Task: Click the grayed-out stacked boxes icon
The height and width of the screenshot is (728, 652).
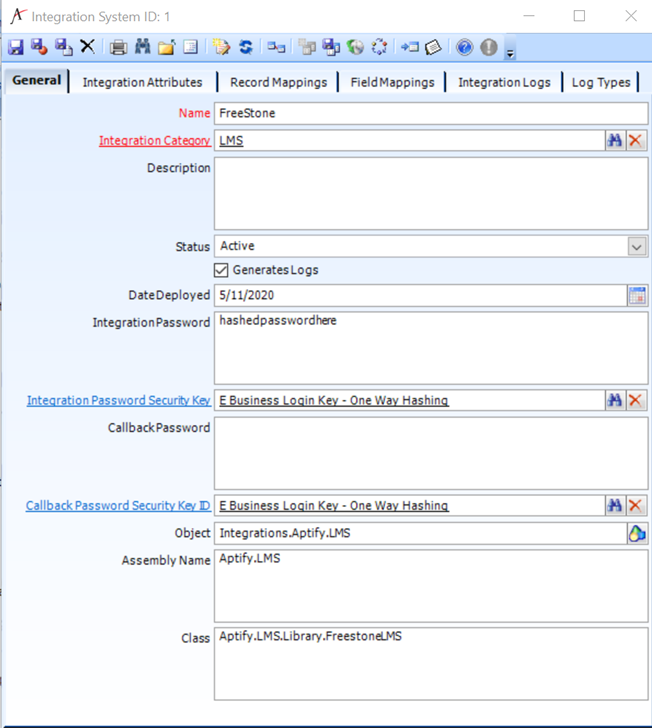Action: click(x=307, y=47)
